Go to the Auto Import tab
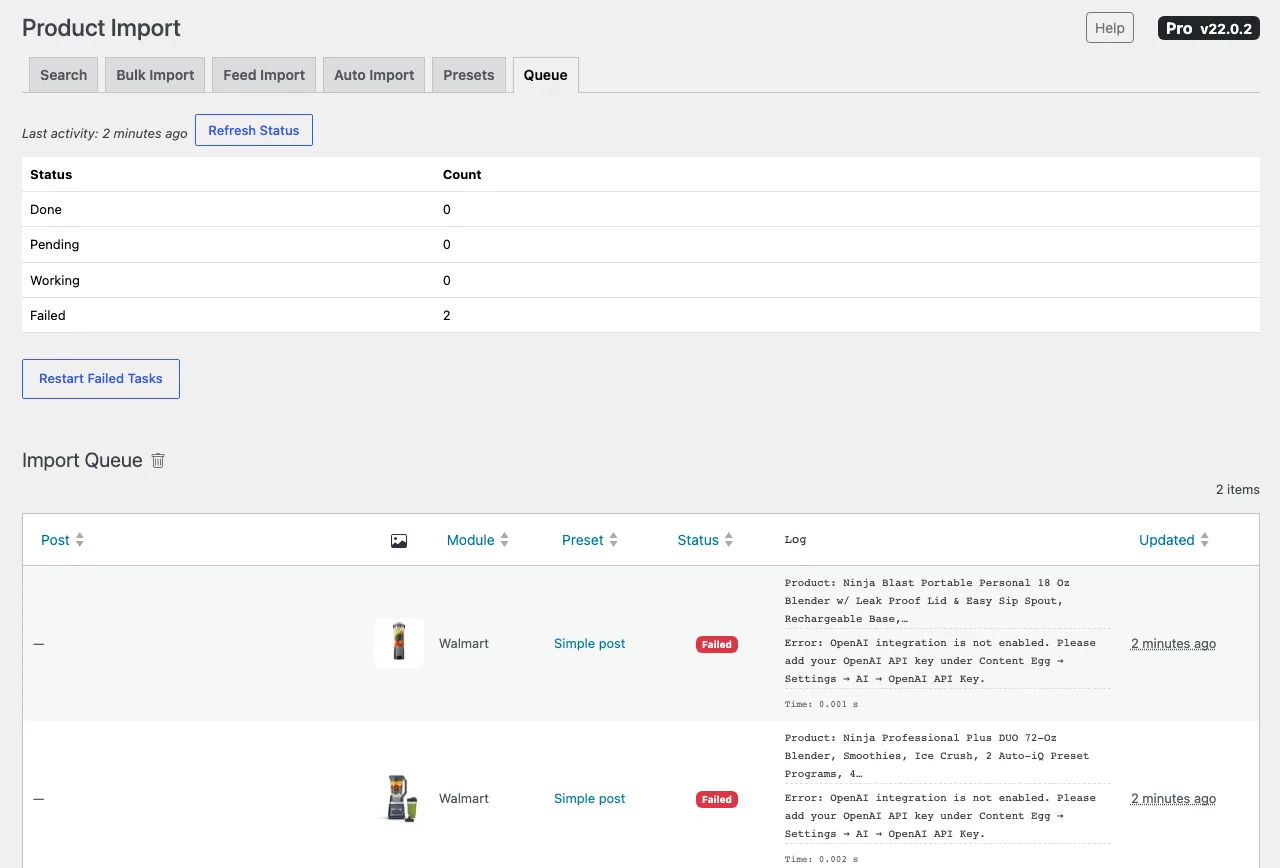This screenshot has height=868, width=1280. [x=374, y=75]
